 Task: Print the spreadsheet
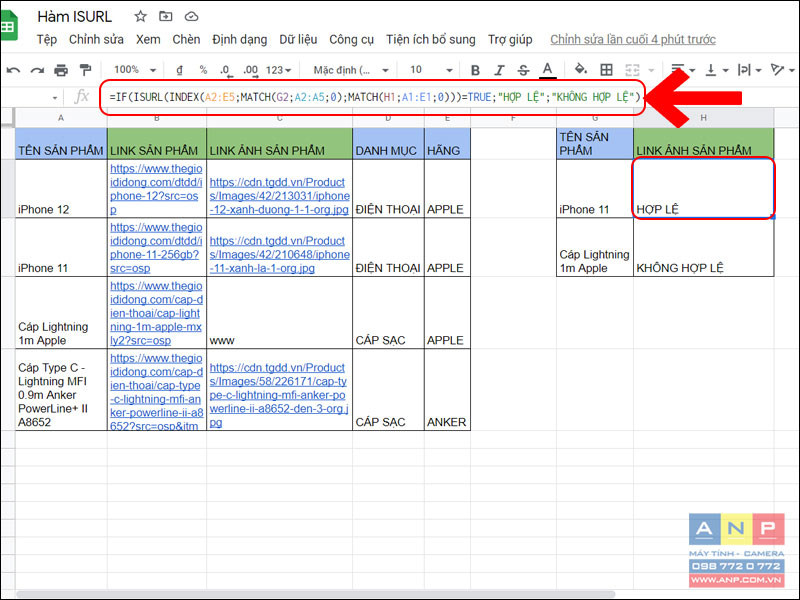pos(61,70)
